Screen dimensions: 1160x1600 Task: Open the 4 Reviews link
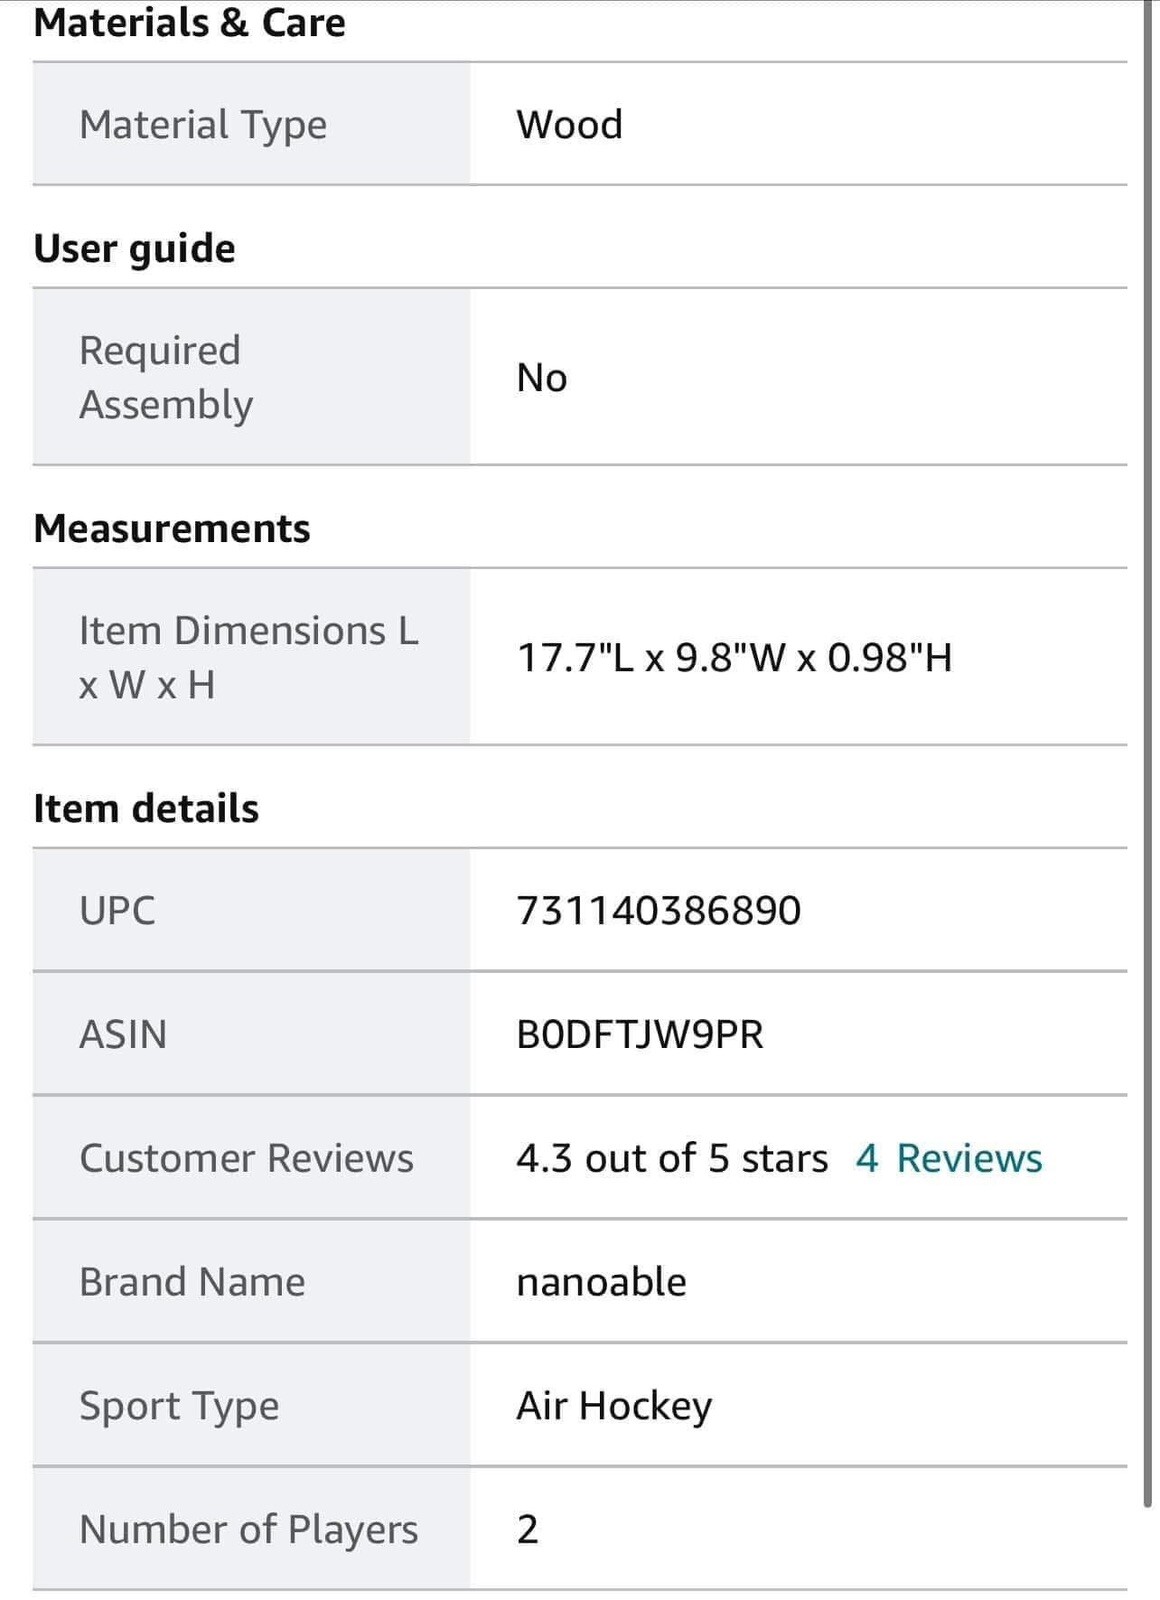tap(948, 1158)
